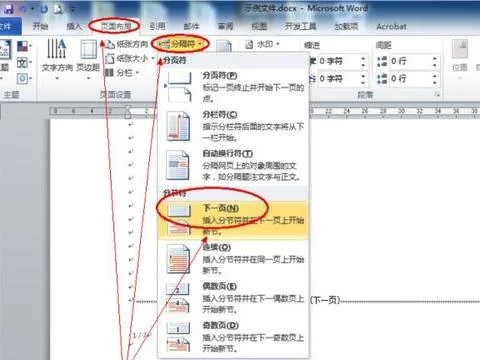Choose 下一页(N) next page section break

coord(233,219)
